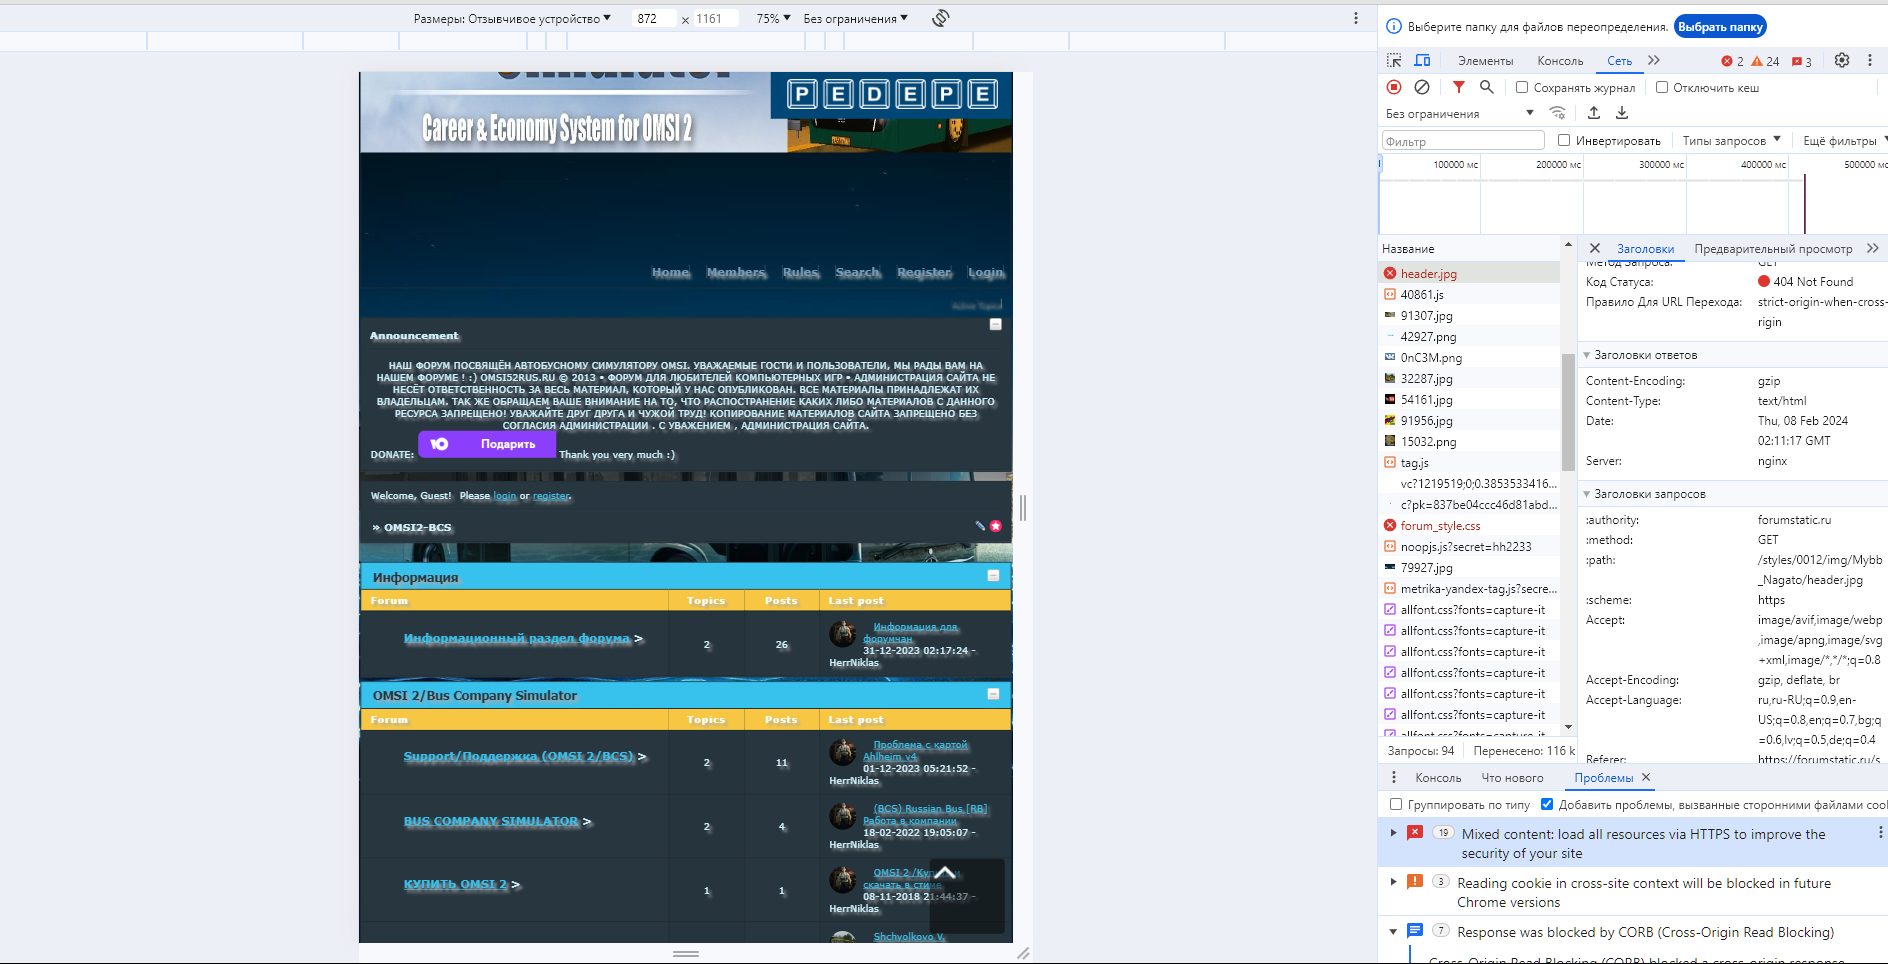Collapse Заголовки ответов section
Image resolution: width=1888 pixels, height=964 pixels.
(1586, 355)
